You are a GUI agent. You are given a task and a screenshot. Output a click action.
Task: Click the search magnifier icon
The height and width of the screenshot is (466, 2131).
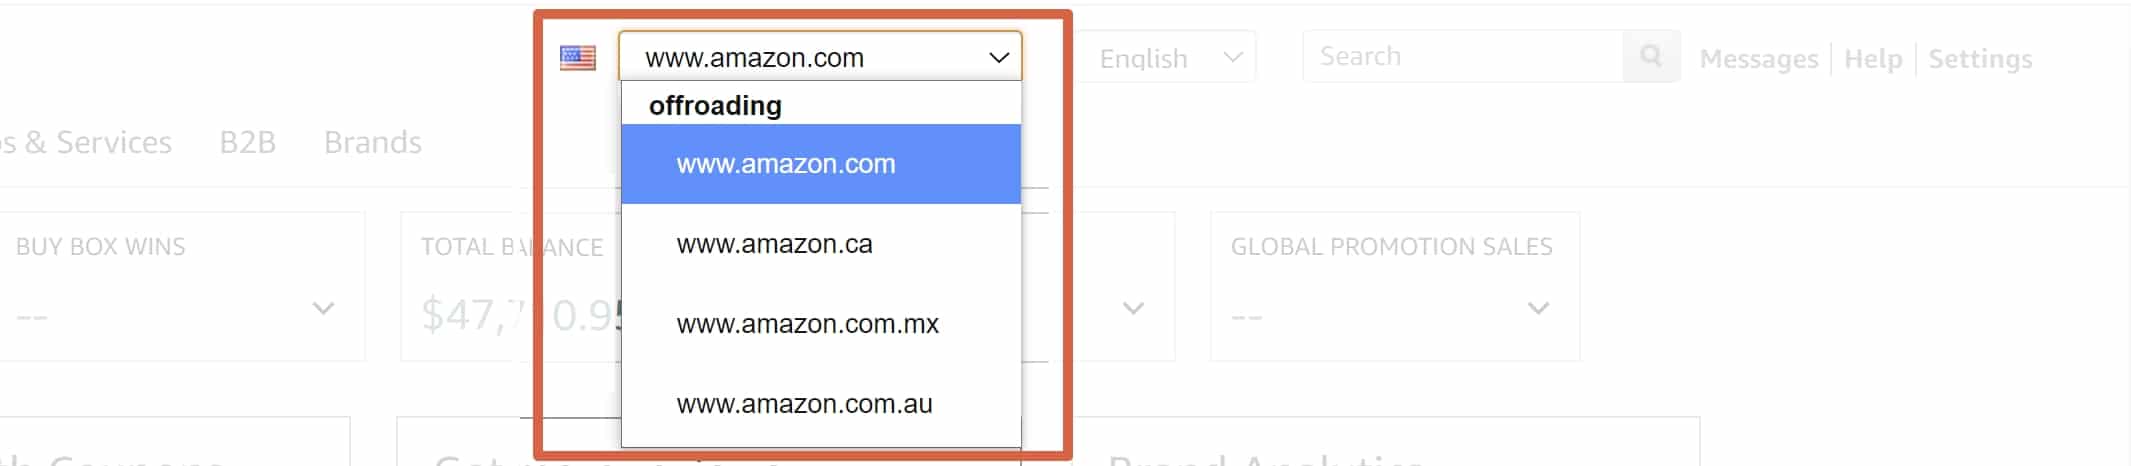pyautogui.click(x=1651, y=56)
